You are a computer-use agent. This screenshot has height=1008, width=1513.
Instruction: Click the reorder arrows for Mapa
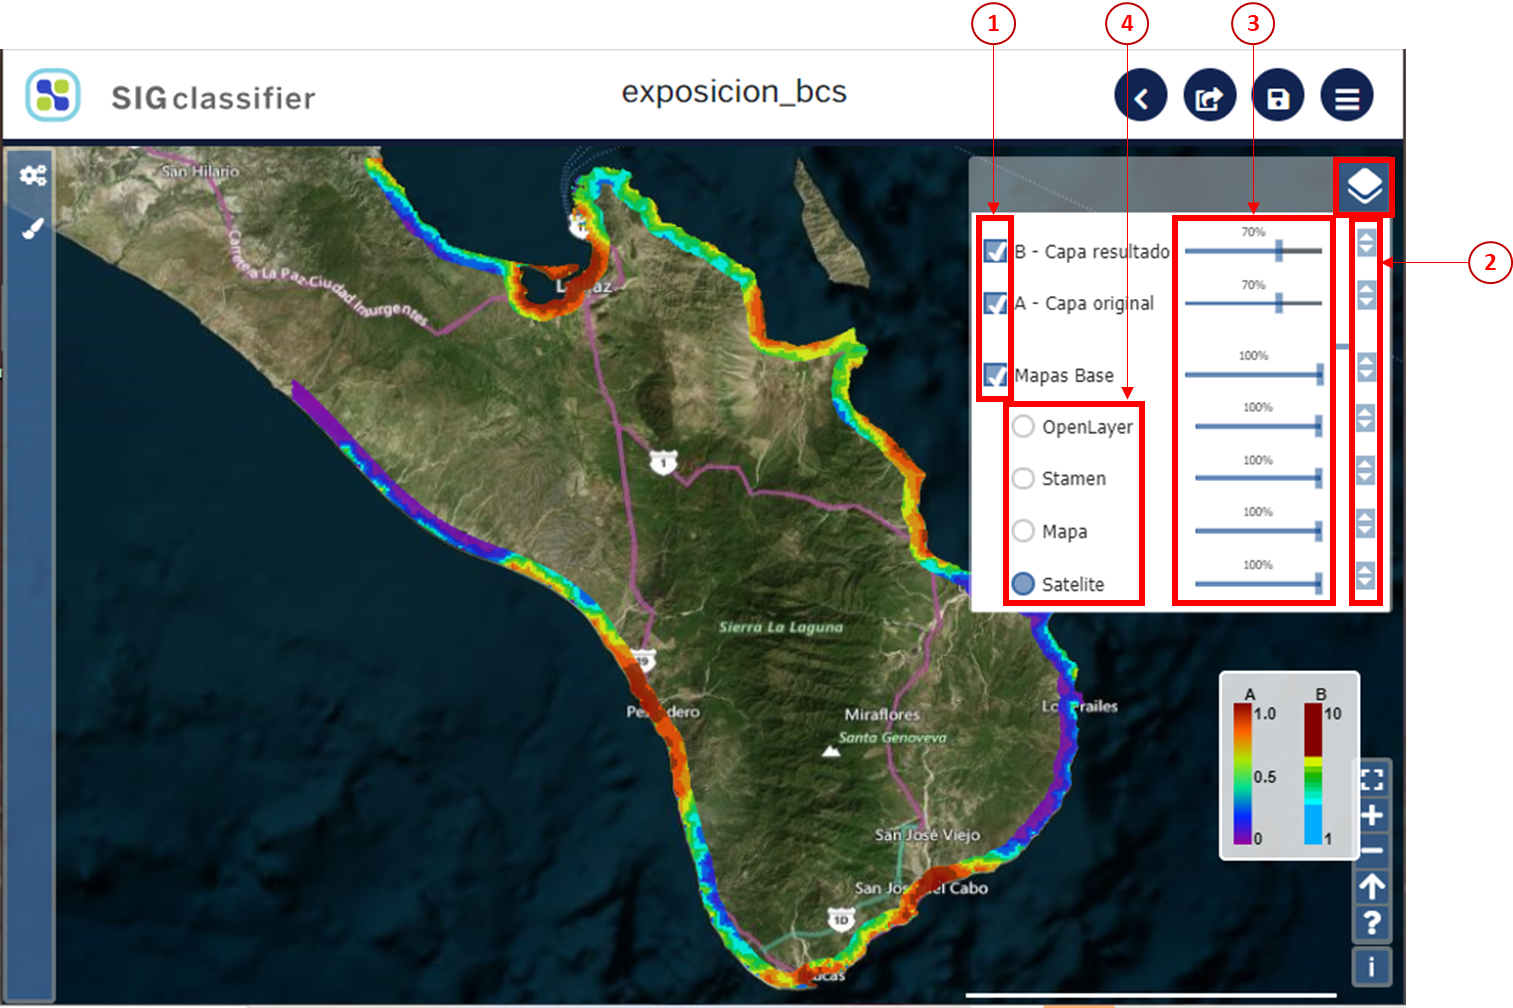(1366, 522)
